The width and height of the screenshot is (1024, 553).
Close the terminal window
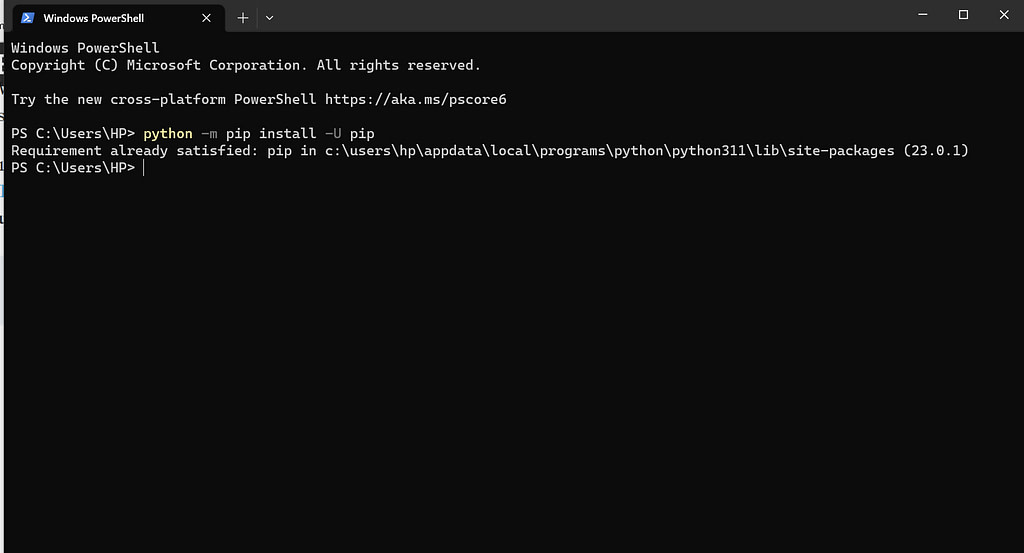1004,14
